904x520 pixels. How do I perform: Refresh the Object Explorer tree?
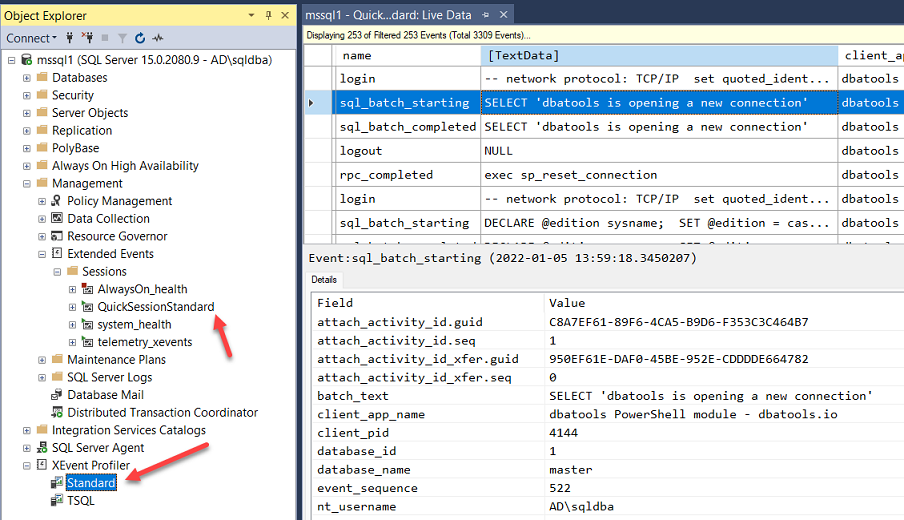click(x=140, y=38)
